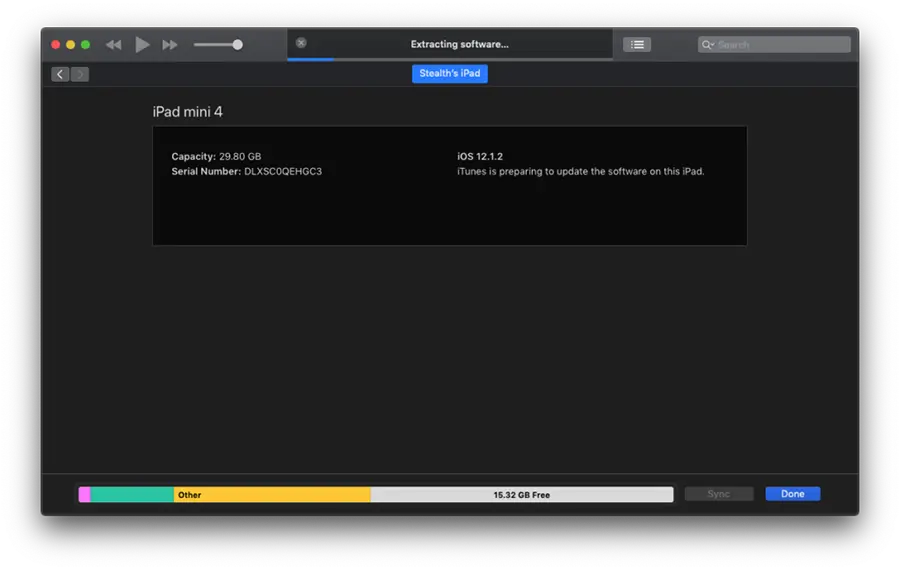Go forward with the right chevron

point(80,74)
